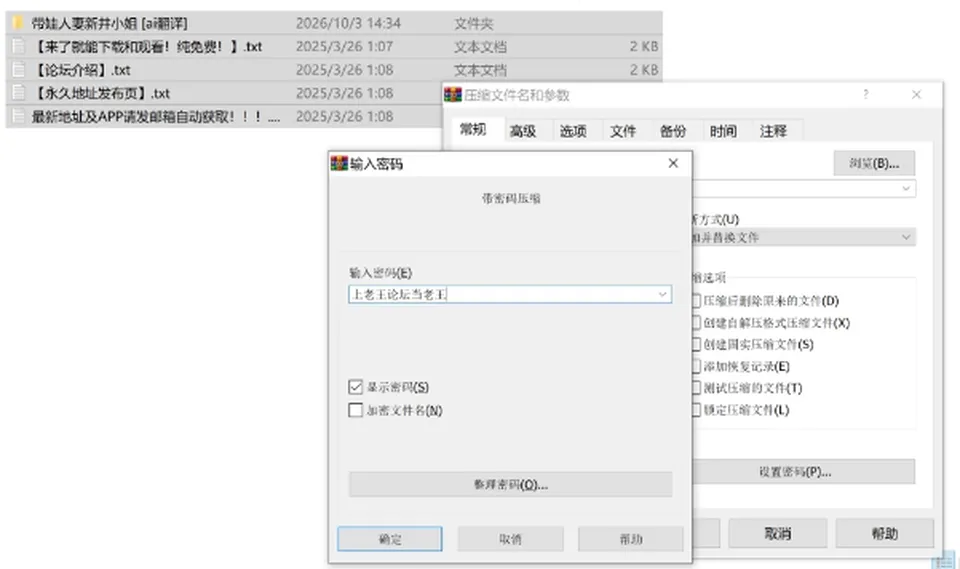This screenshot has width=960, height=569.
Task: Click the text file icon of 【论坛介绍】.txt
Action: point(18,70)
